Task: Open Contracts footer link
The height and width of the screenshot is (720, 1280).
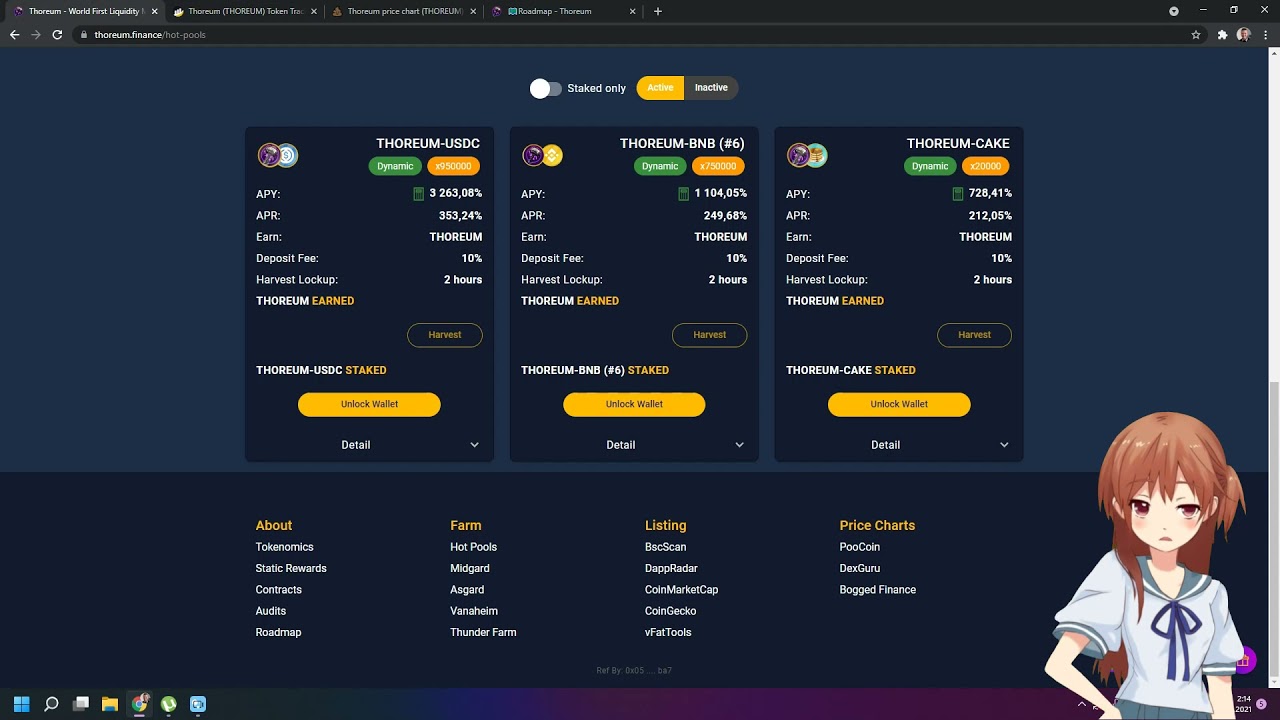Action: pos(278,590)
